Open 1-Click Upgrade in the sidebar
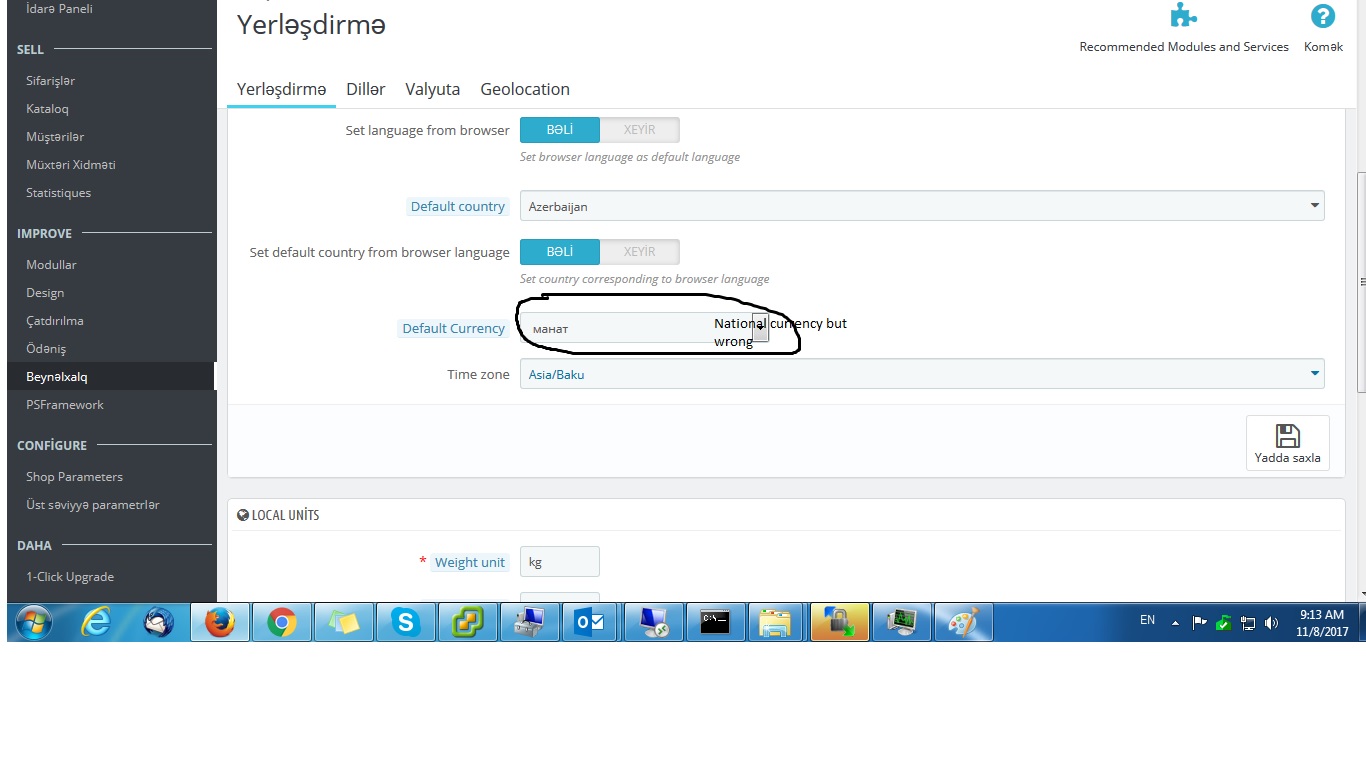This screenshot has width=1366, height=768. click(70, 577)
